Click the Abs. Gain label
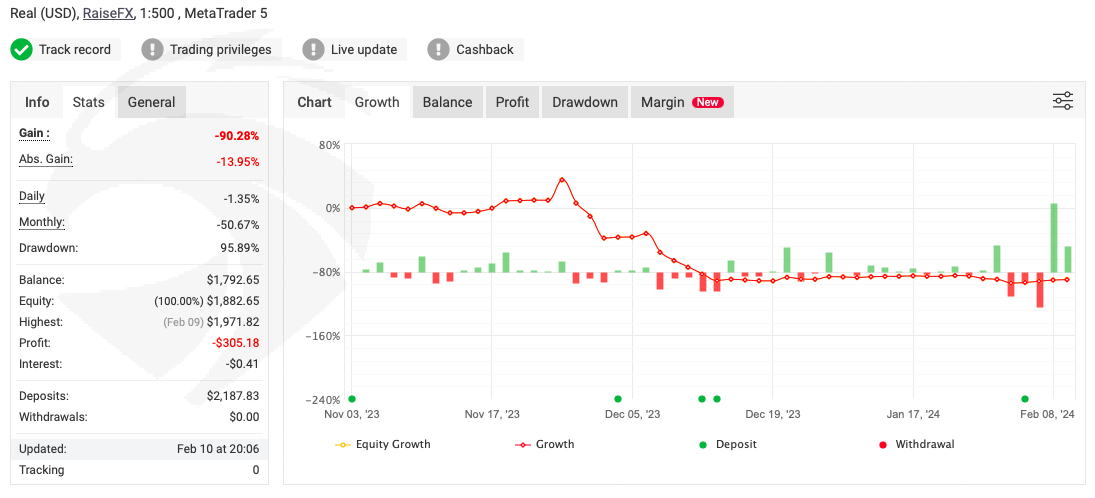The height and width of the screenshot is (498, 1095). click(x=46, y=159)
